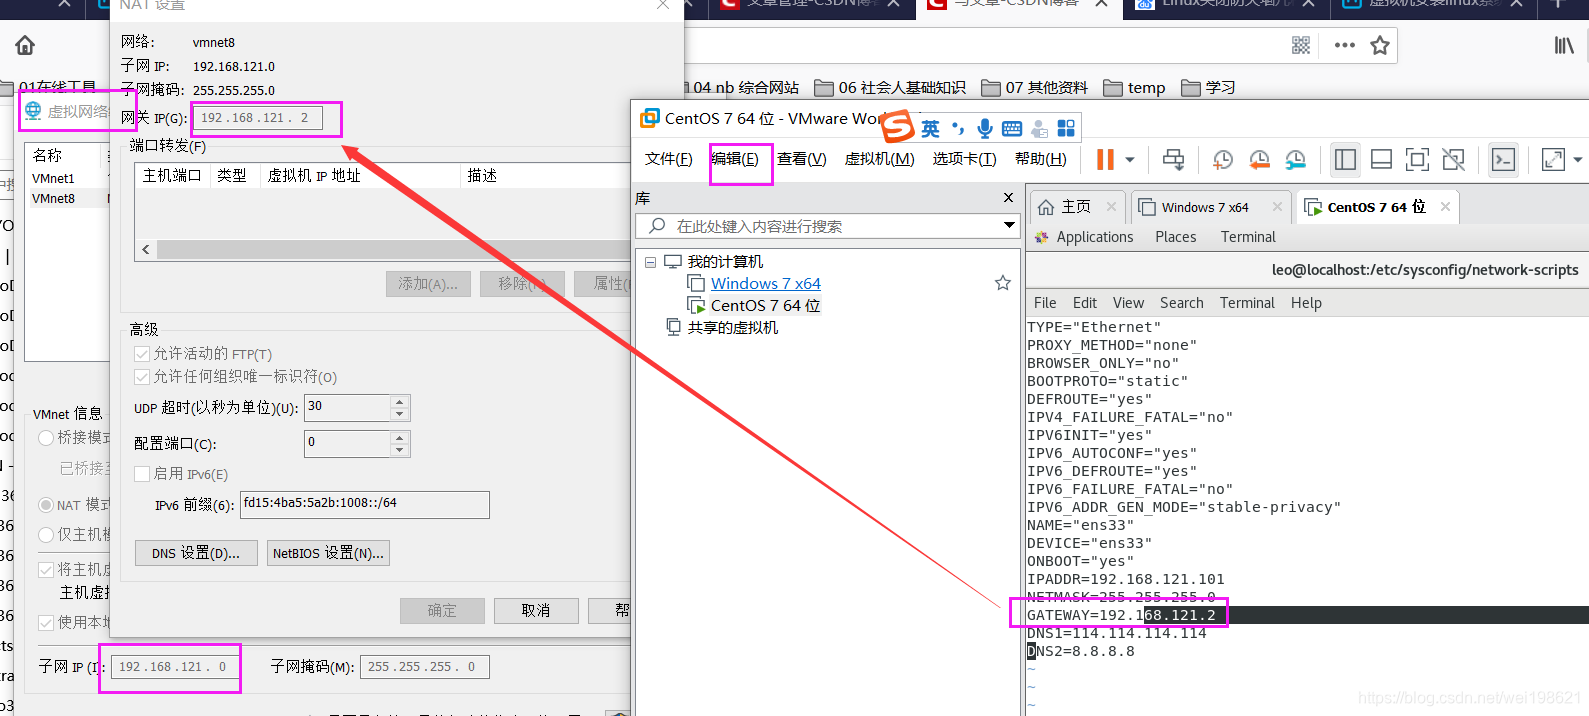Open the 虚拟机(M) menu
Image resolution: width=1589 pixels, height=716 pixels.
click(x=879, y=159)
